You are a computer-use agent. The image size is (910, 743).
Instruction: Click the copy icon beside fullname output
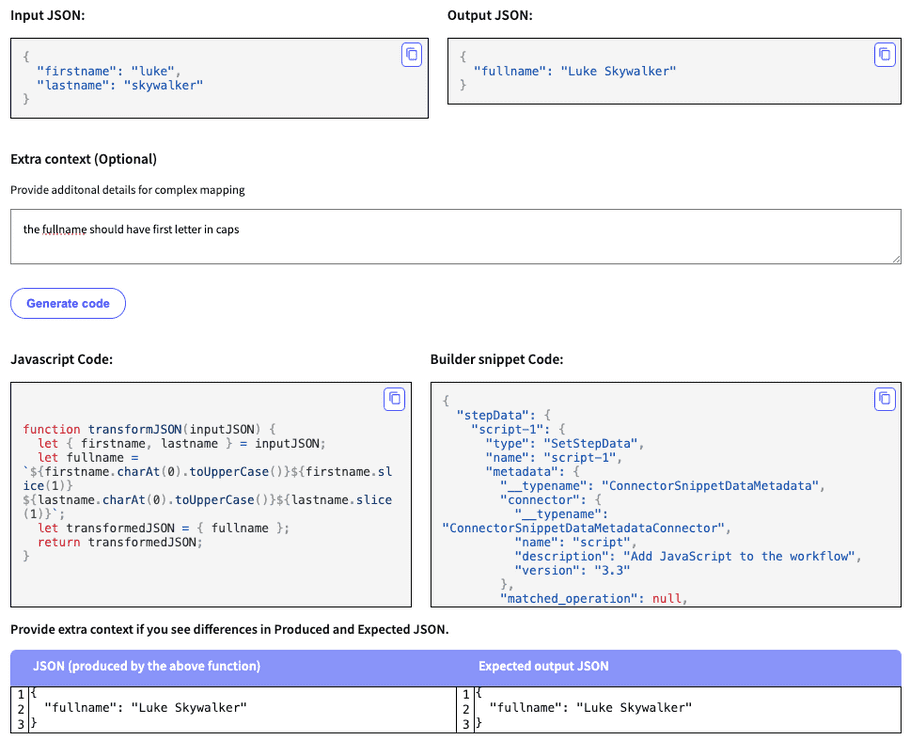[884, 55]
